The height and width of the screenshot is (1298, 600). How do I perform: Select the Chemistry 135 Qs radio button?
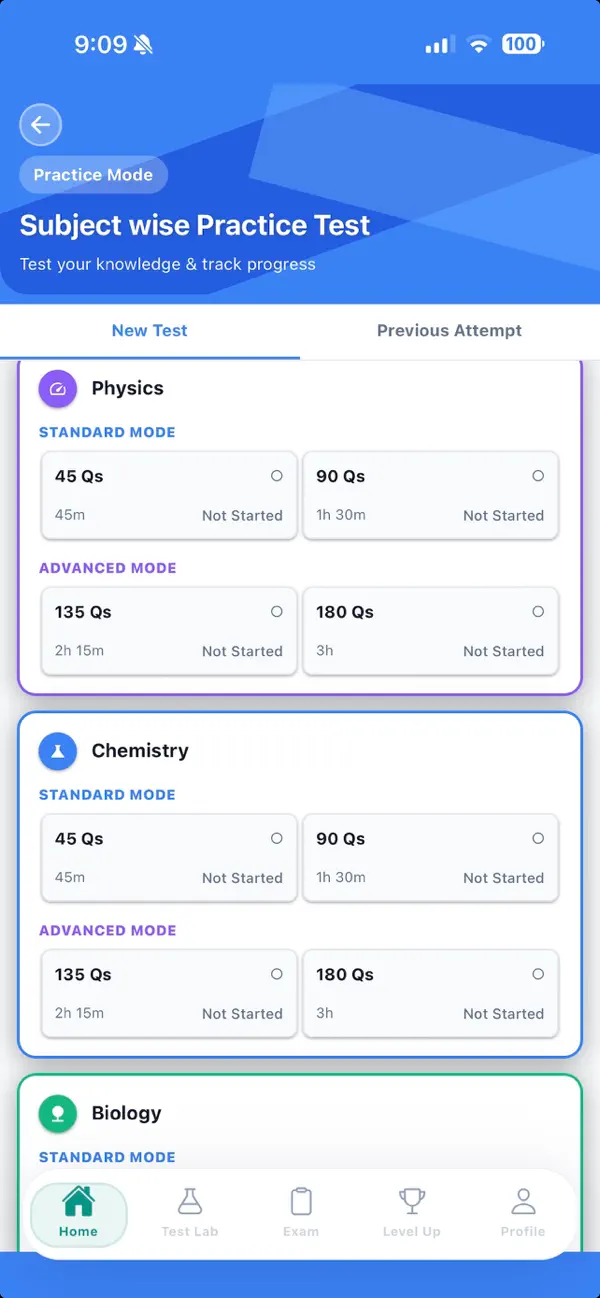coord(276,973)
